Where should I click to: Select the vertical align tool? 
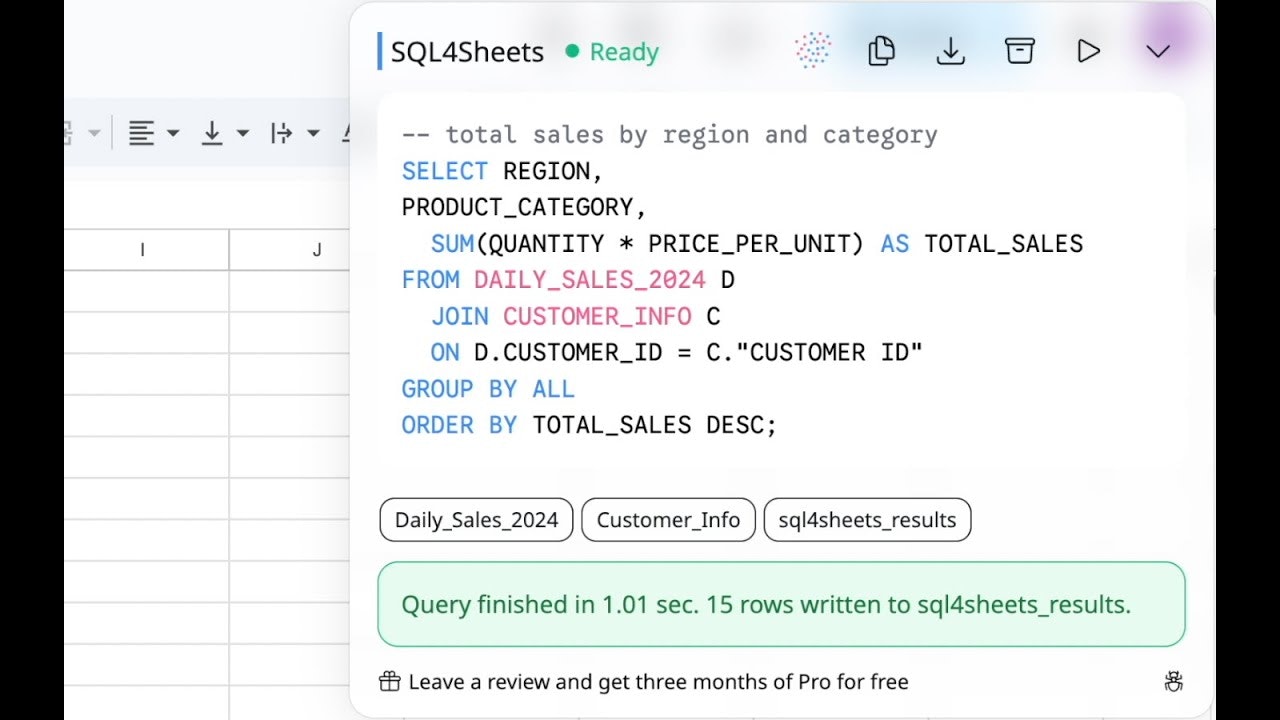[212, 131]
